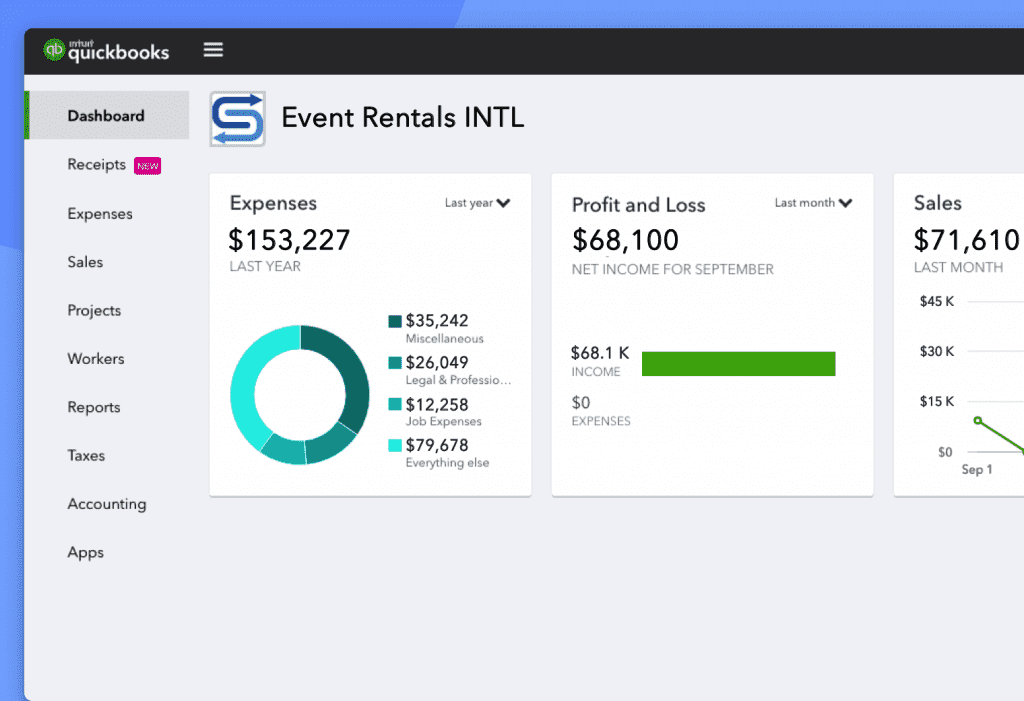This screenshot has width=1024, height=701.
Task: Open the Sales sidebar section
Action: coord(86,262)
